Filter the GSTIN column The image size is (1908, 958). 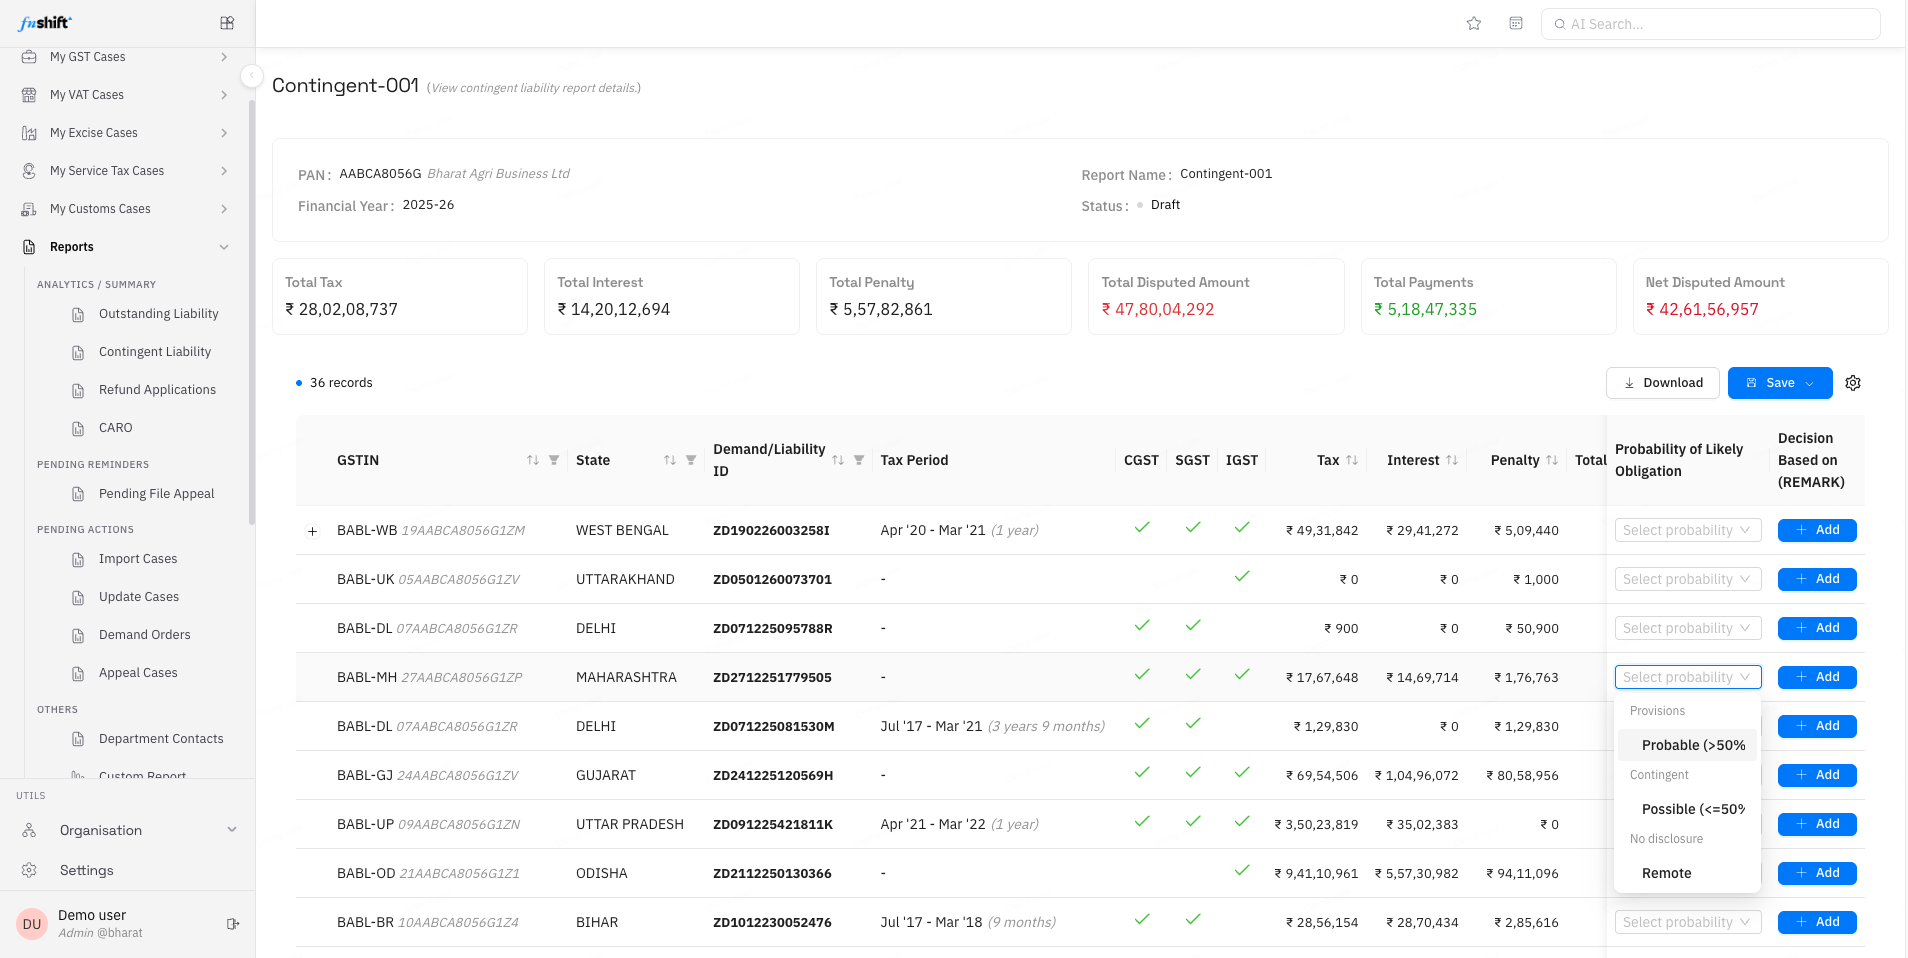(554, 460)
